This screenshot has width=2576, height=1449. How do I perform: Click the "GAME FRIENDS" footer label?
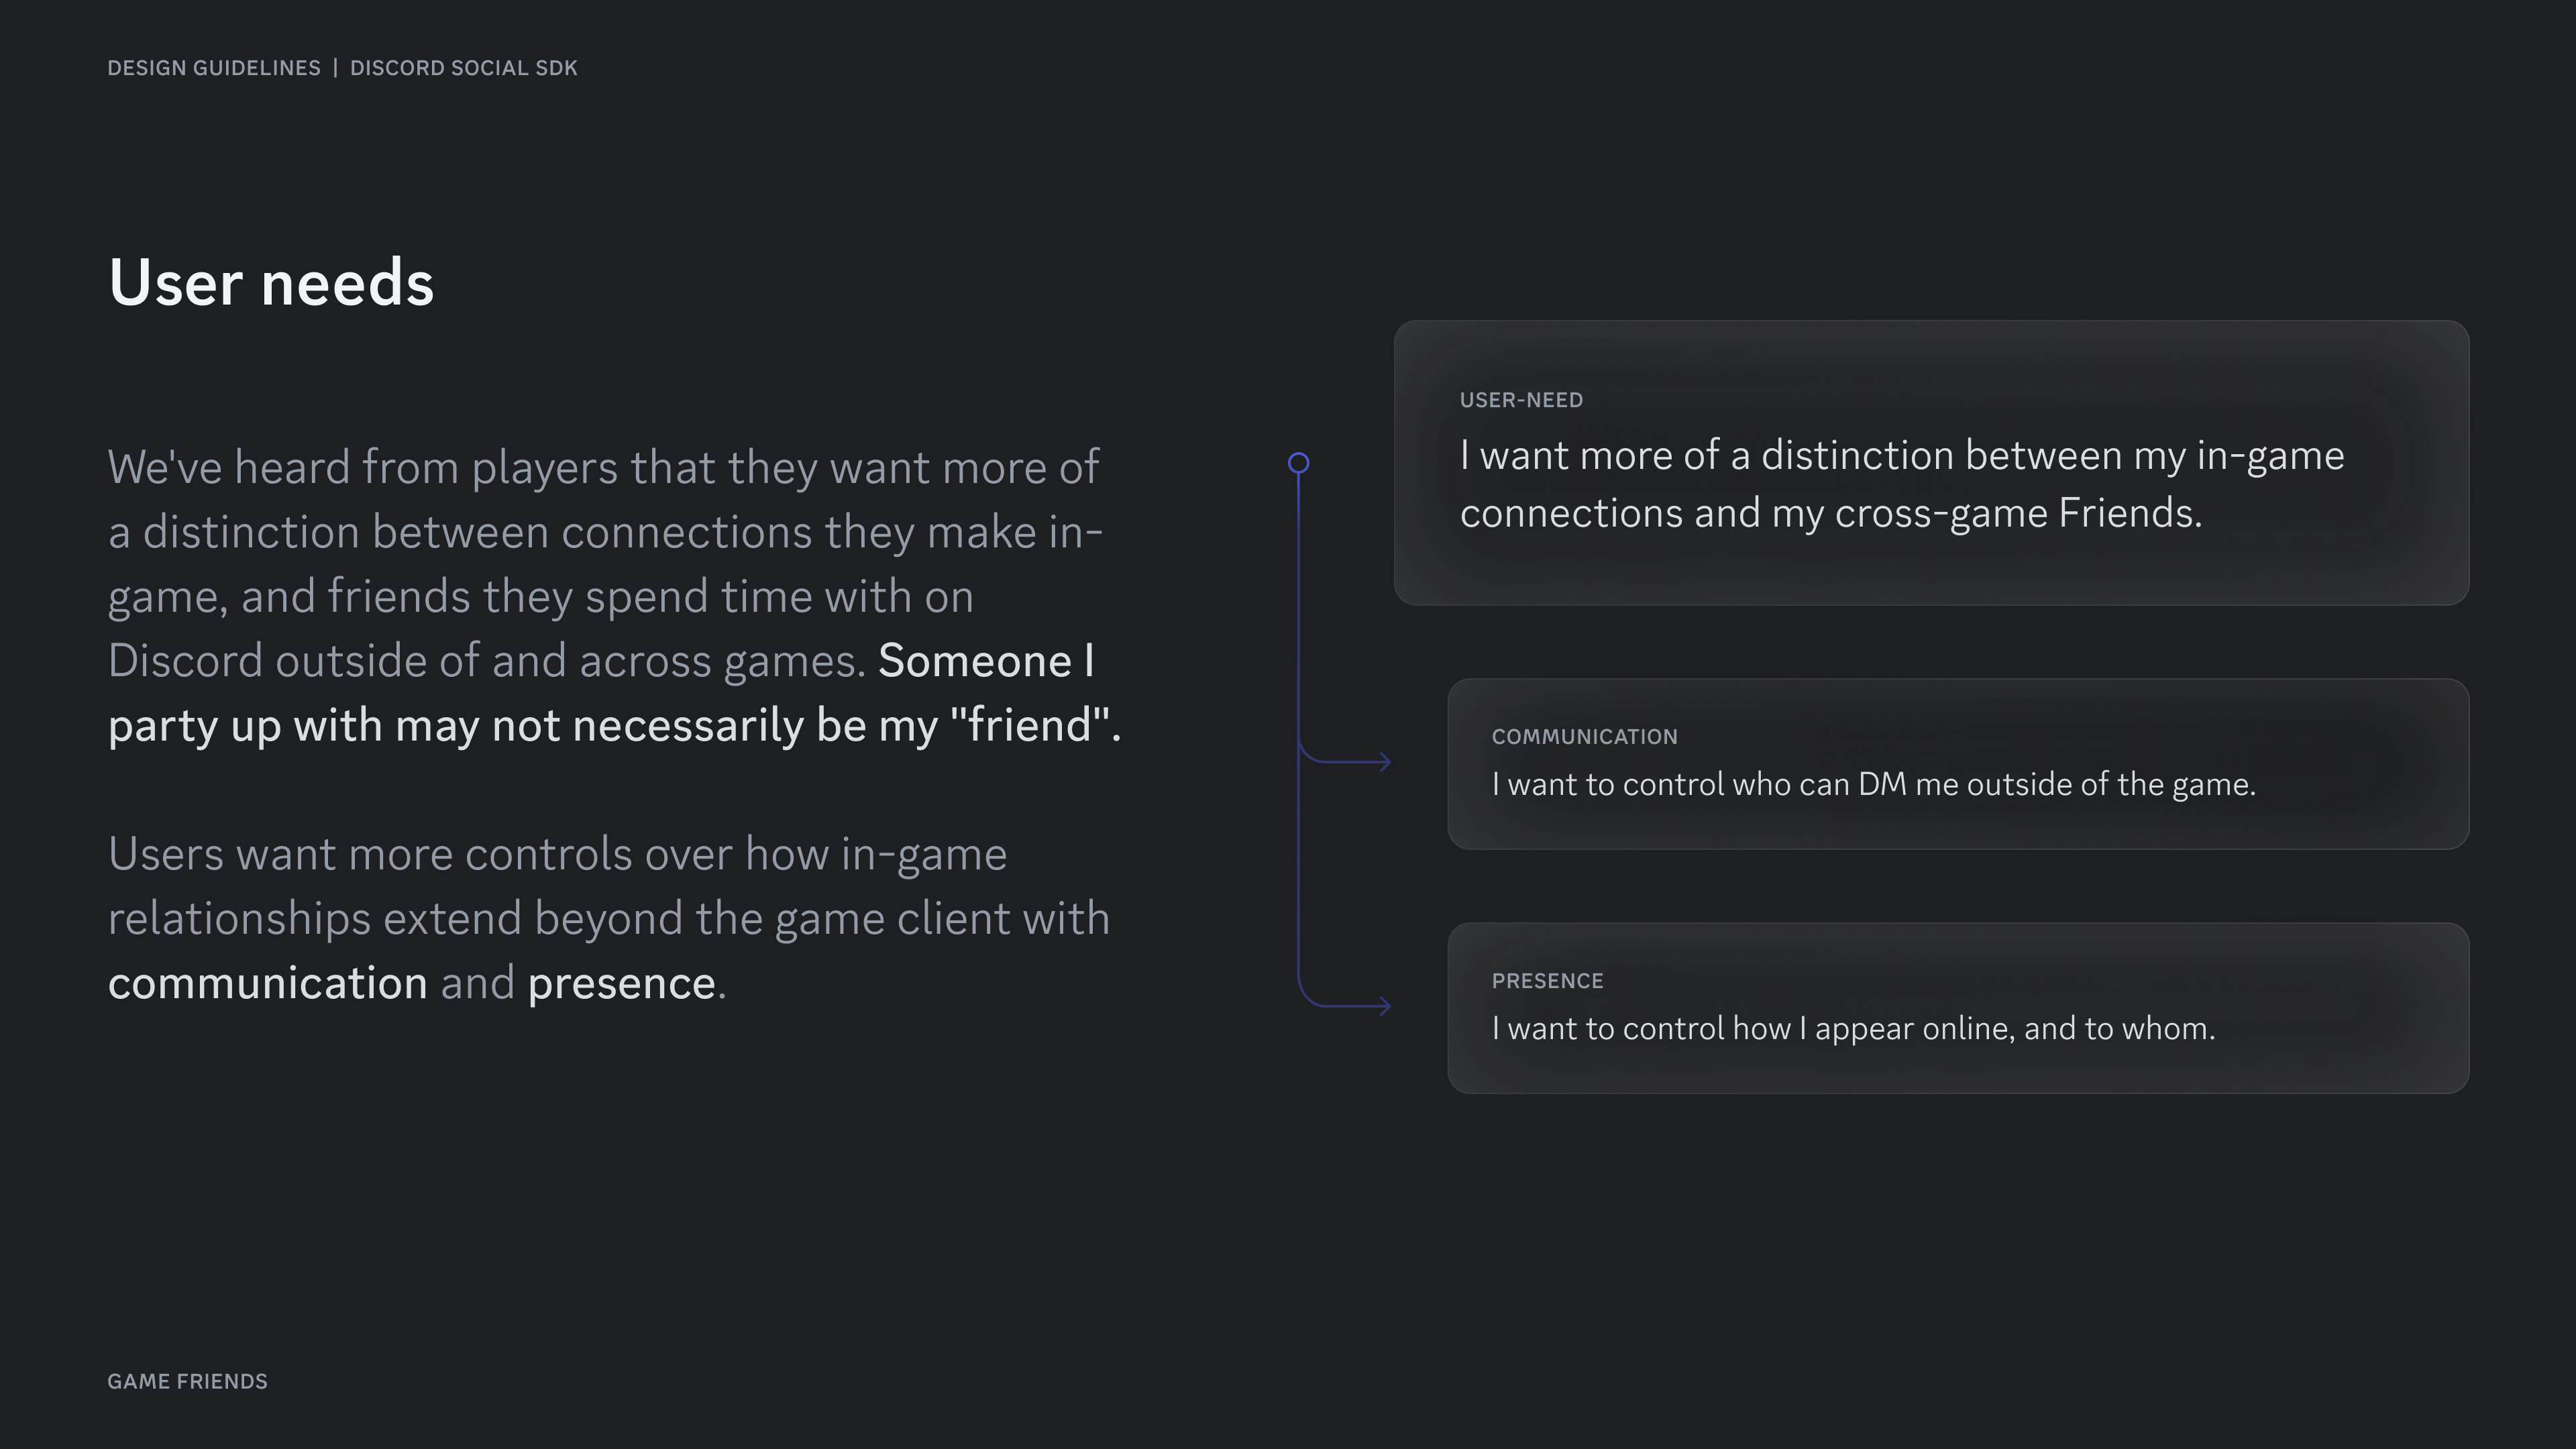point(187,1381)
